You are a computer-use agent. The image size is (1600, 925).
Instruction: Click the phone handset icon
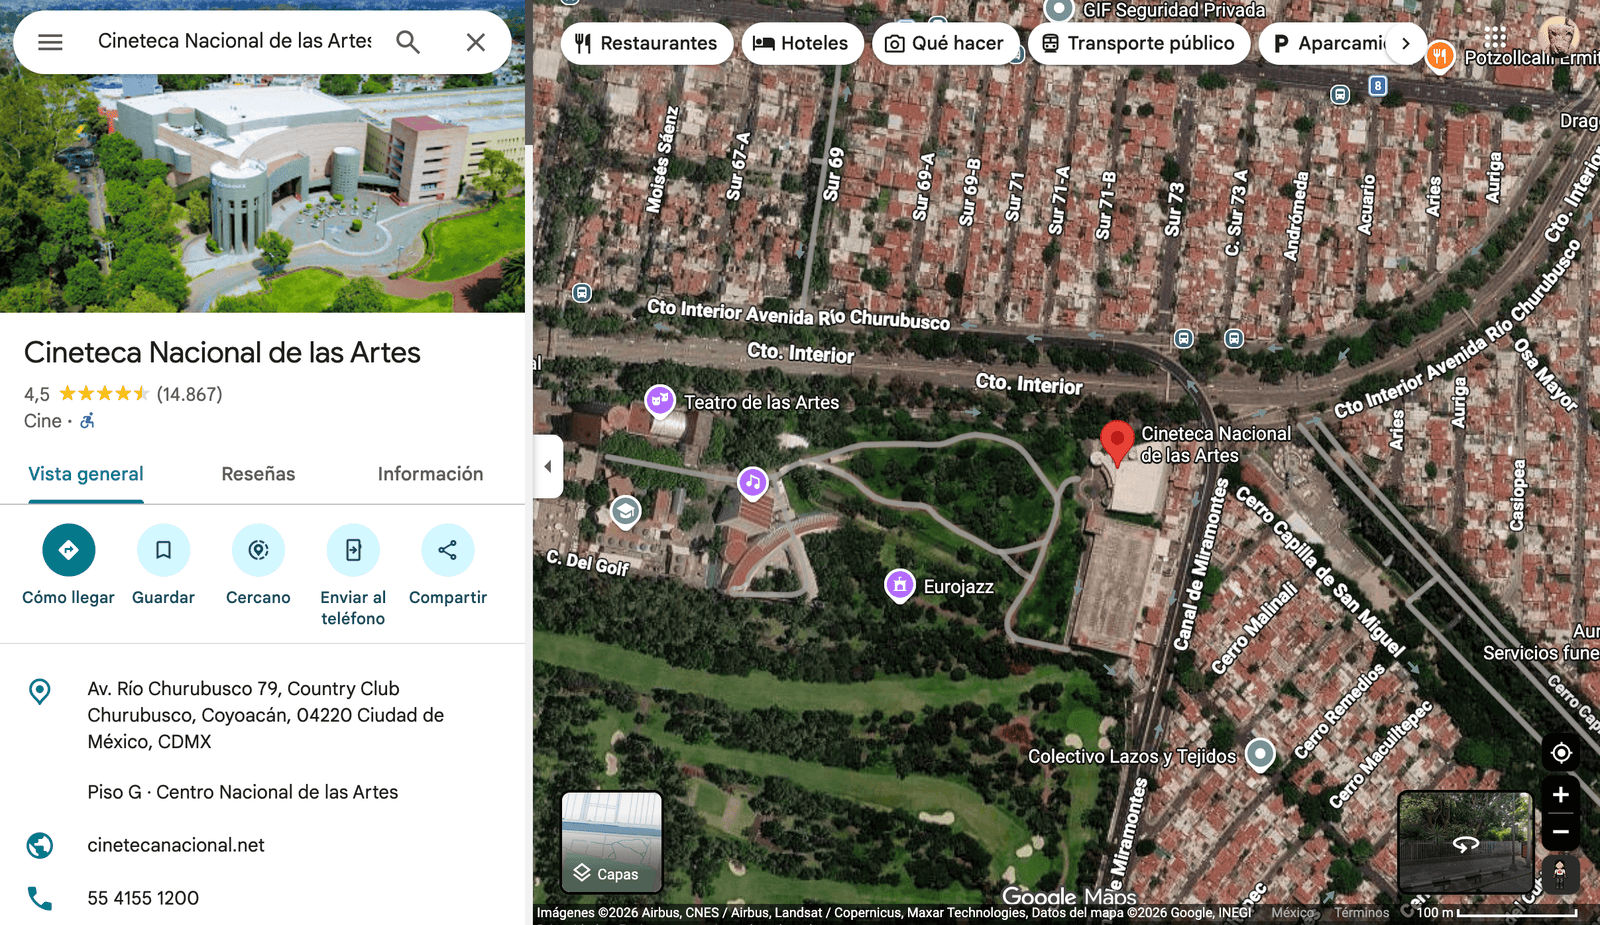point(40,898)
